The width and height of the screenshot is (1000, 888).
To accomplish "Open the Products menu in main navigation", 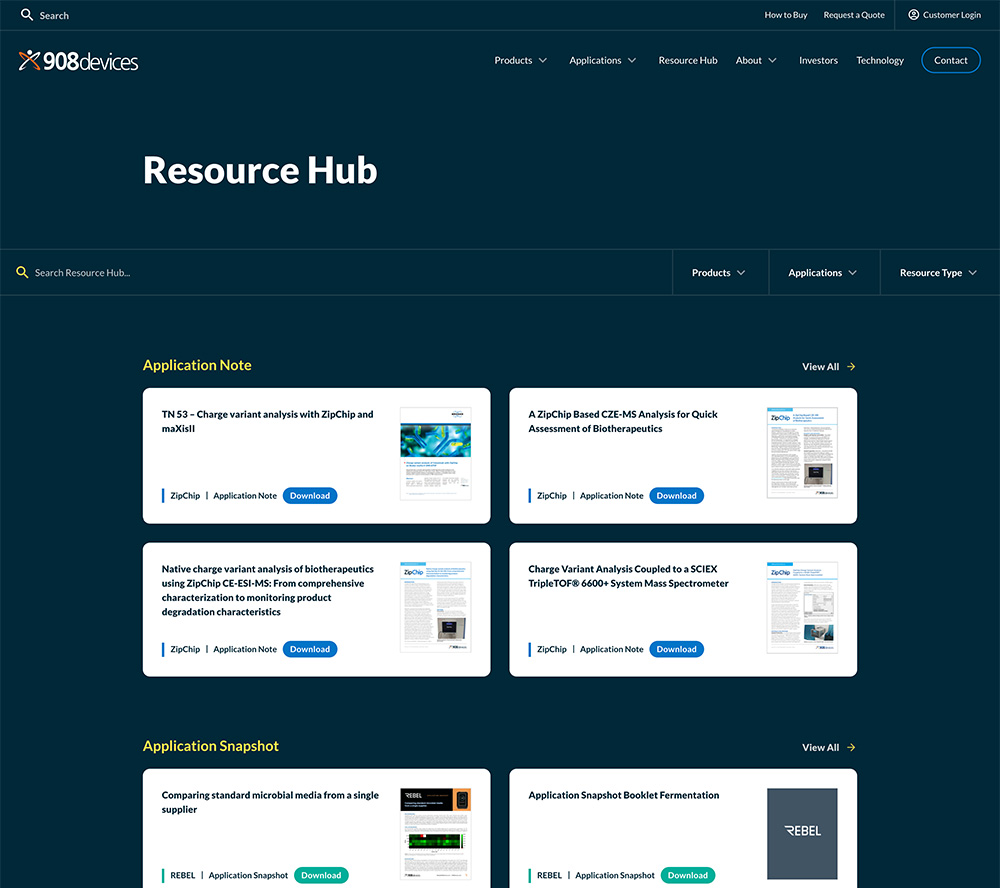I will tap(521, 60).
